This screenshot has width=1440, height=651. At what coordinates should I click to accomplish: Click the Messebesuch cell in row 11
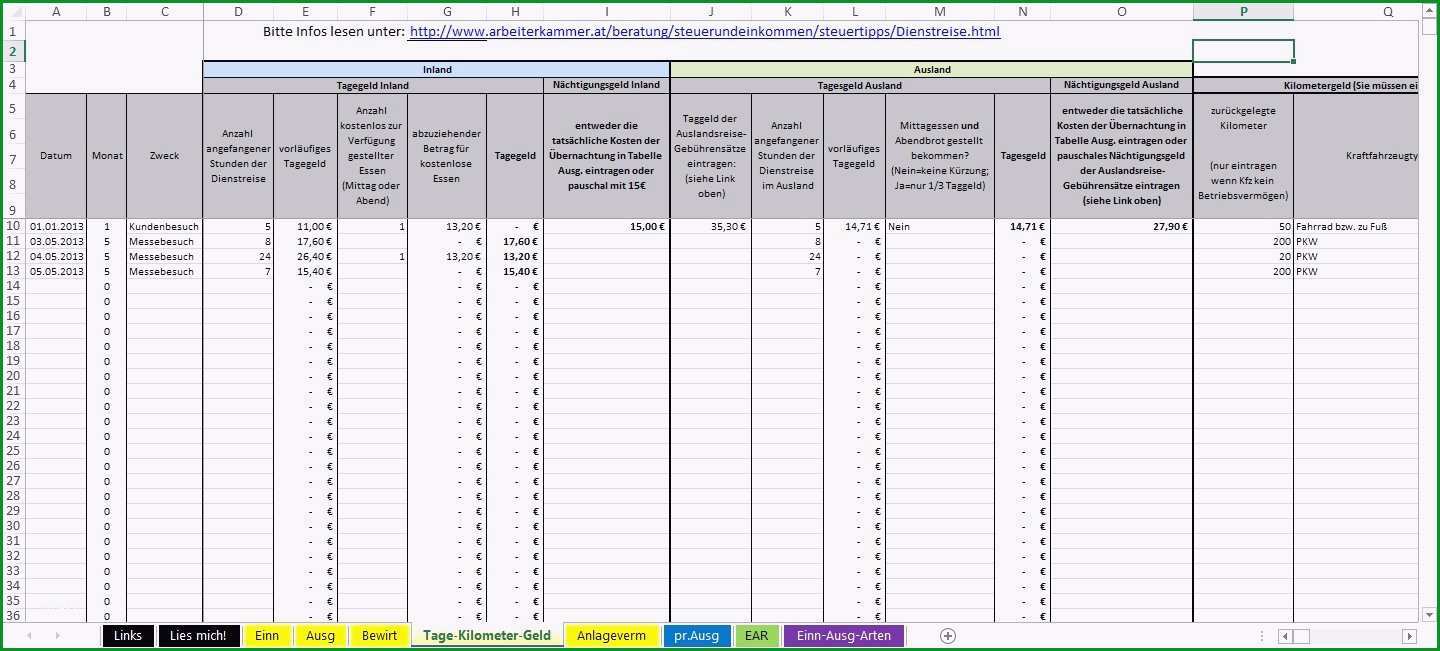click(x=165, y=242)
